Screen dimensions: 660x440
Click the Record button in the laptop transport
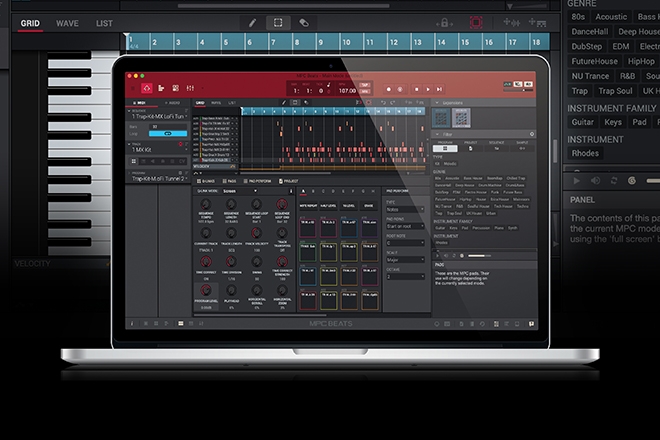click(x=389, y=89)
